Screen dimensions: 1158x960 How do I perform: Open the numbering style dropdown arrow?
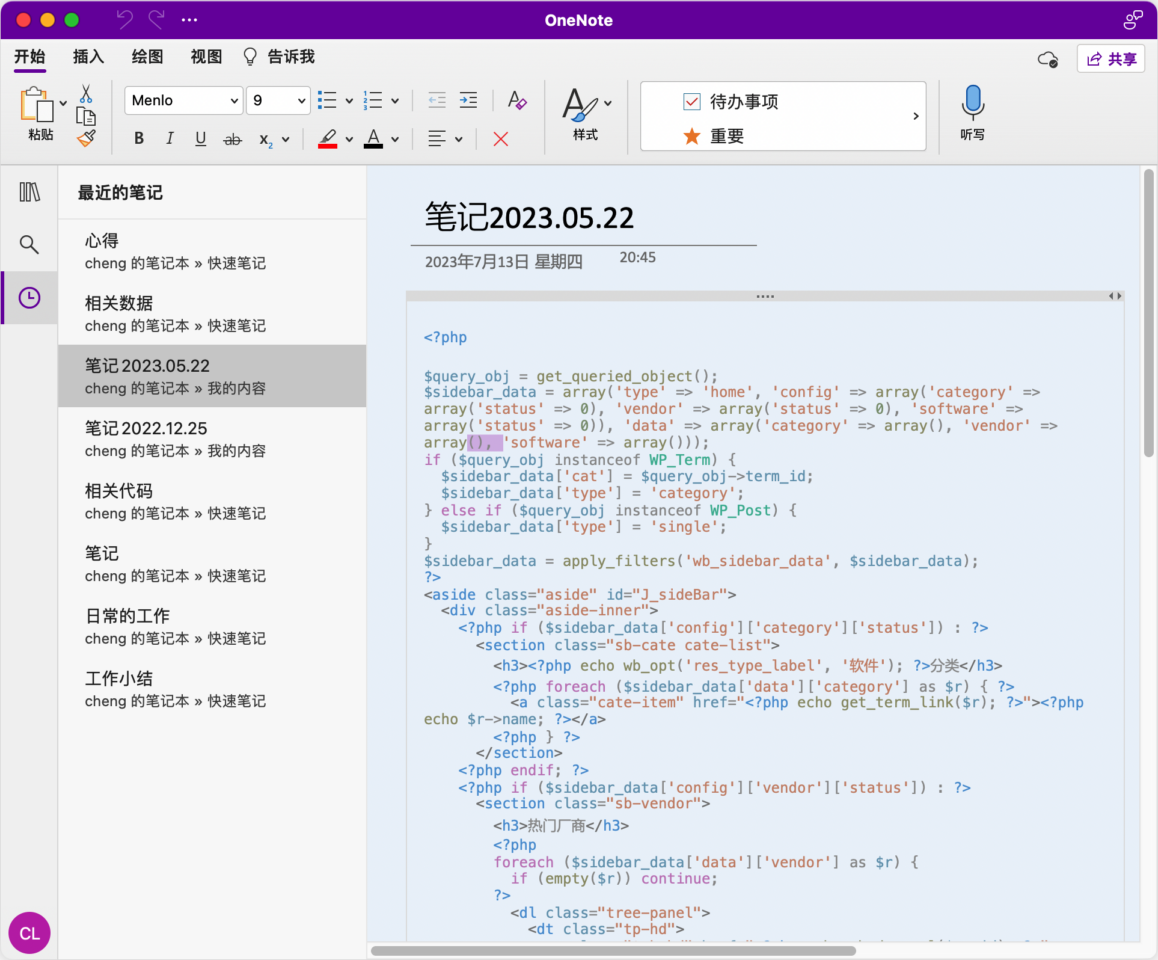[x=395, y=101]
